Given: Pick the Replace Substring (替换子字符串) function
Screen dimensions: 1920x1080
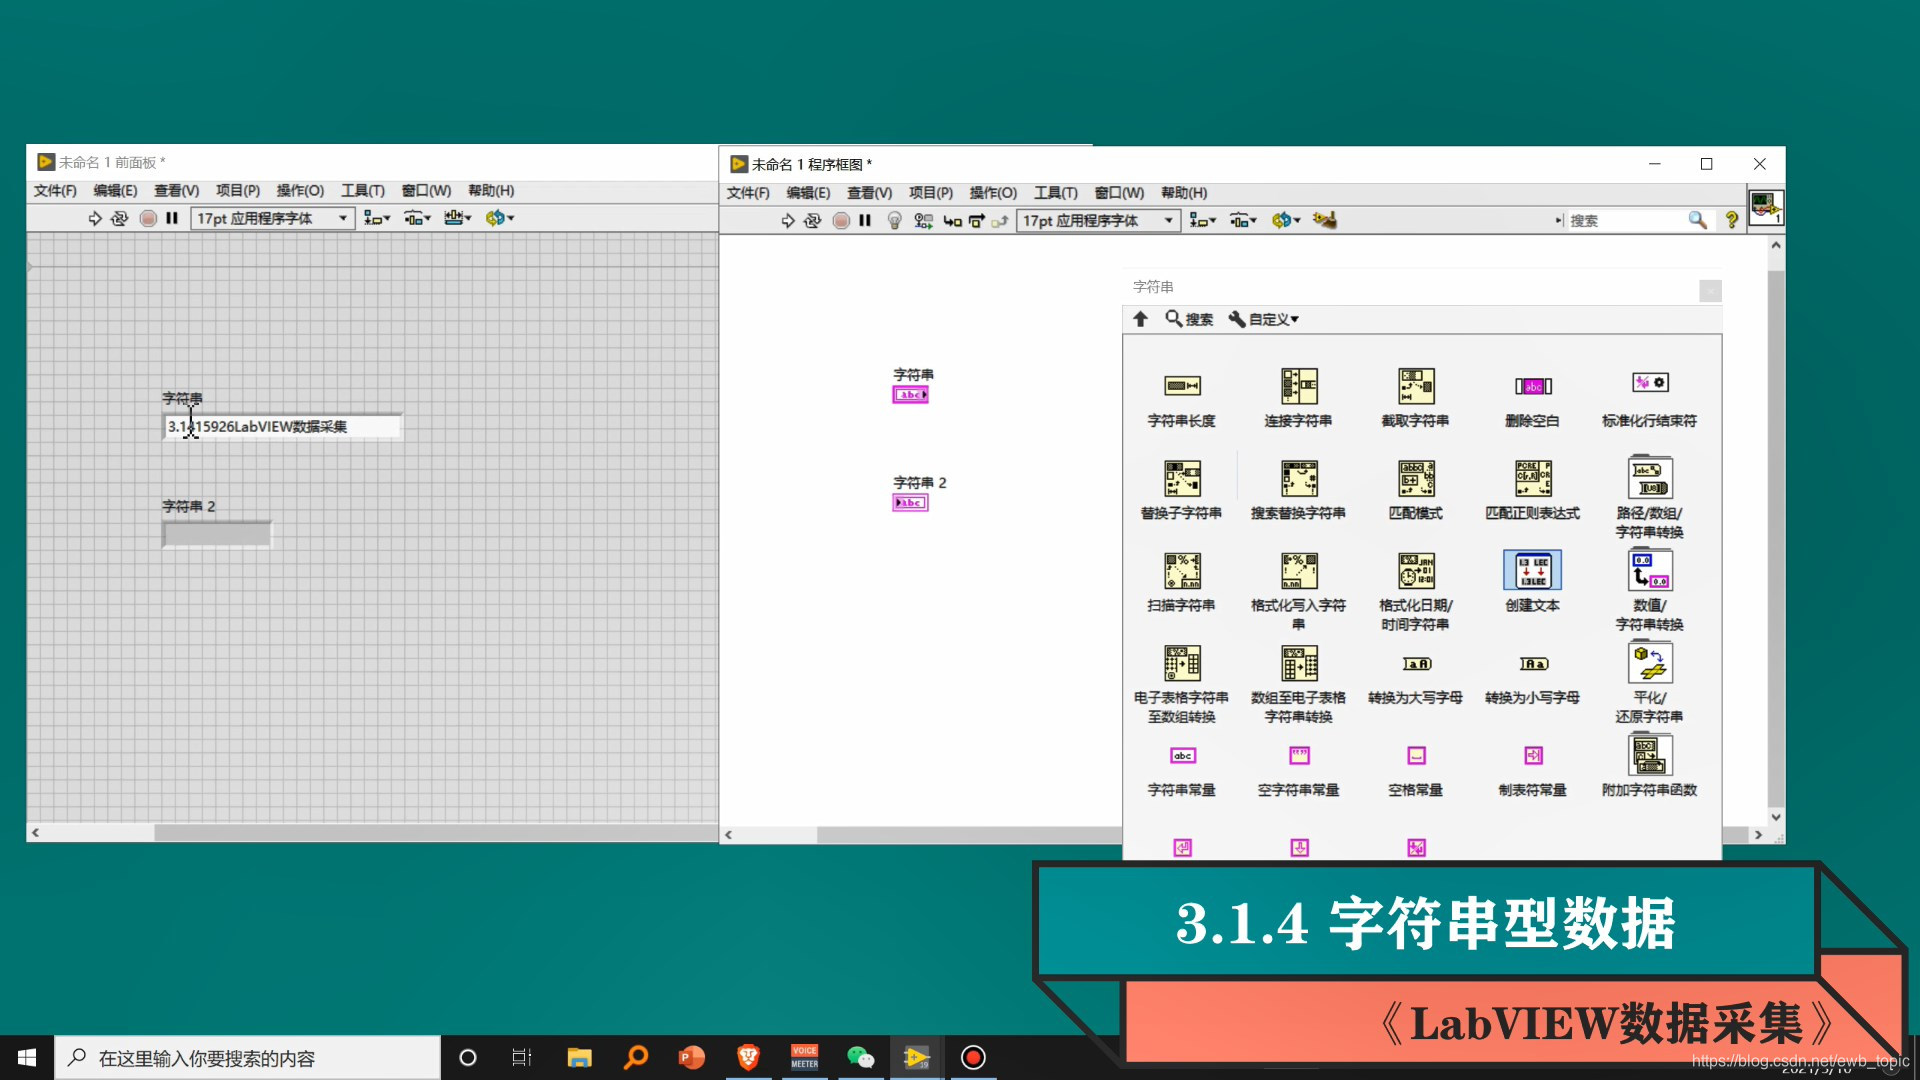Looking at the screenshot, I should (x=1182, y=478).
